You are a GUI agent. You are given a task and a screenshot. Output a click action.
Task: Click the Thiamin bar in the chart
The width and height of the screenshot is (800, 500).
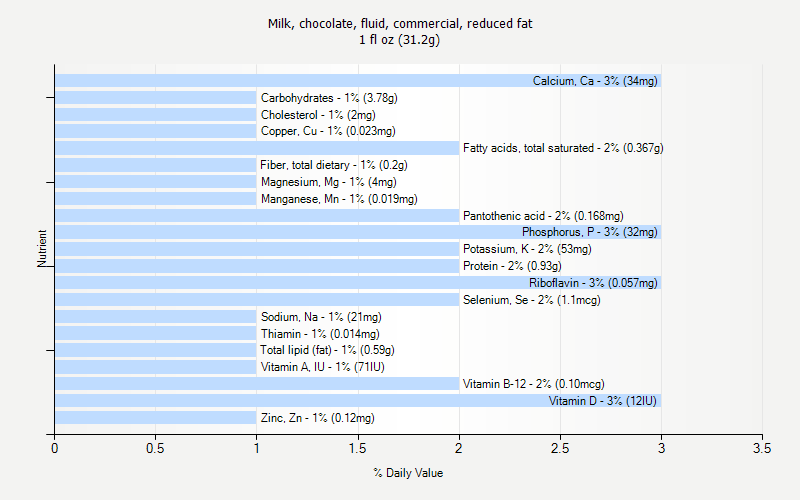point(156,334)
